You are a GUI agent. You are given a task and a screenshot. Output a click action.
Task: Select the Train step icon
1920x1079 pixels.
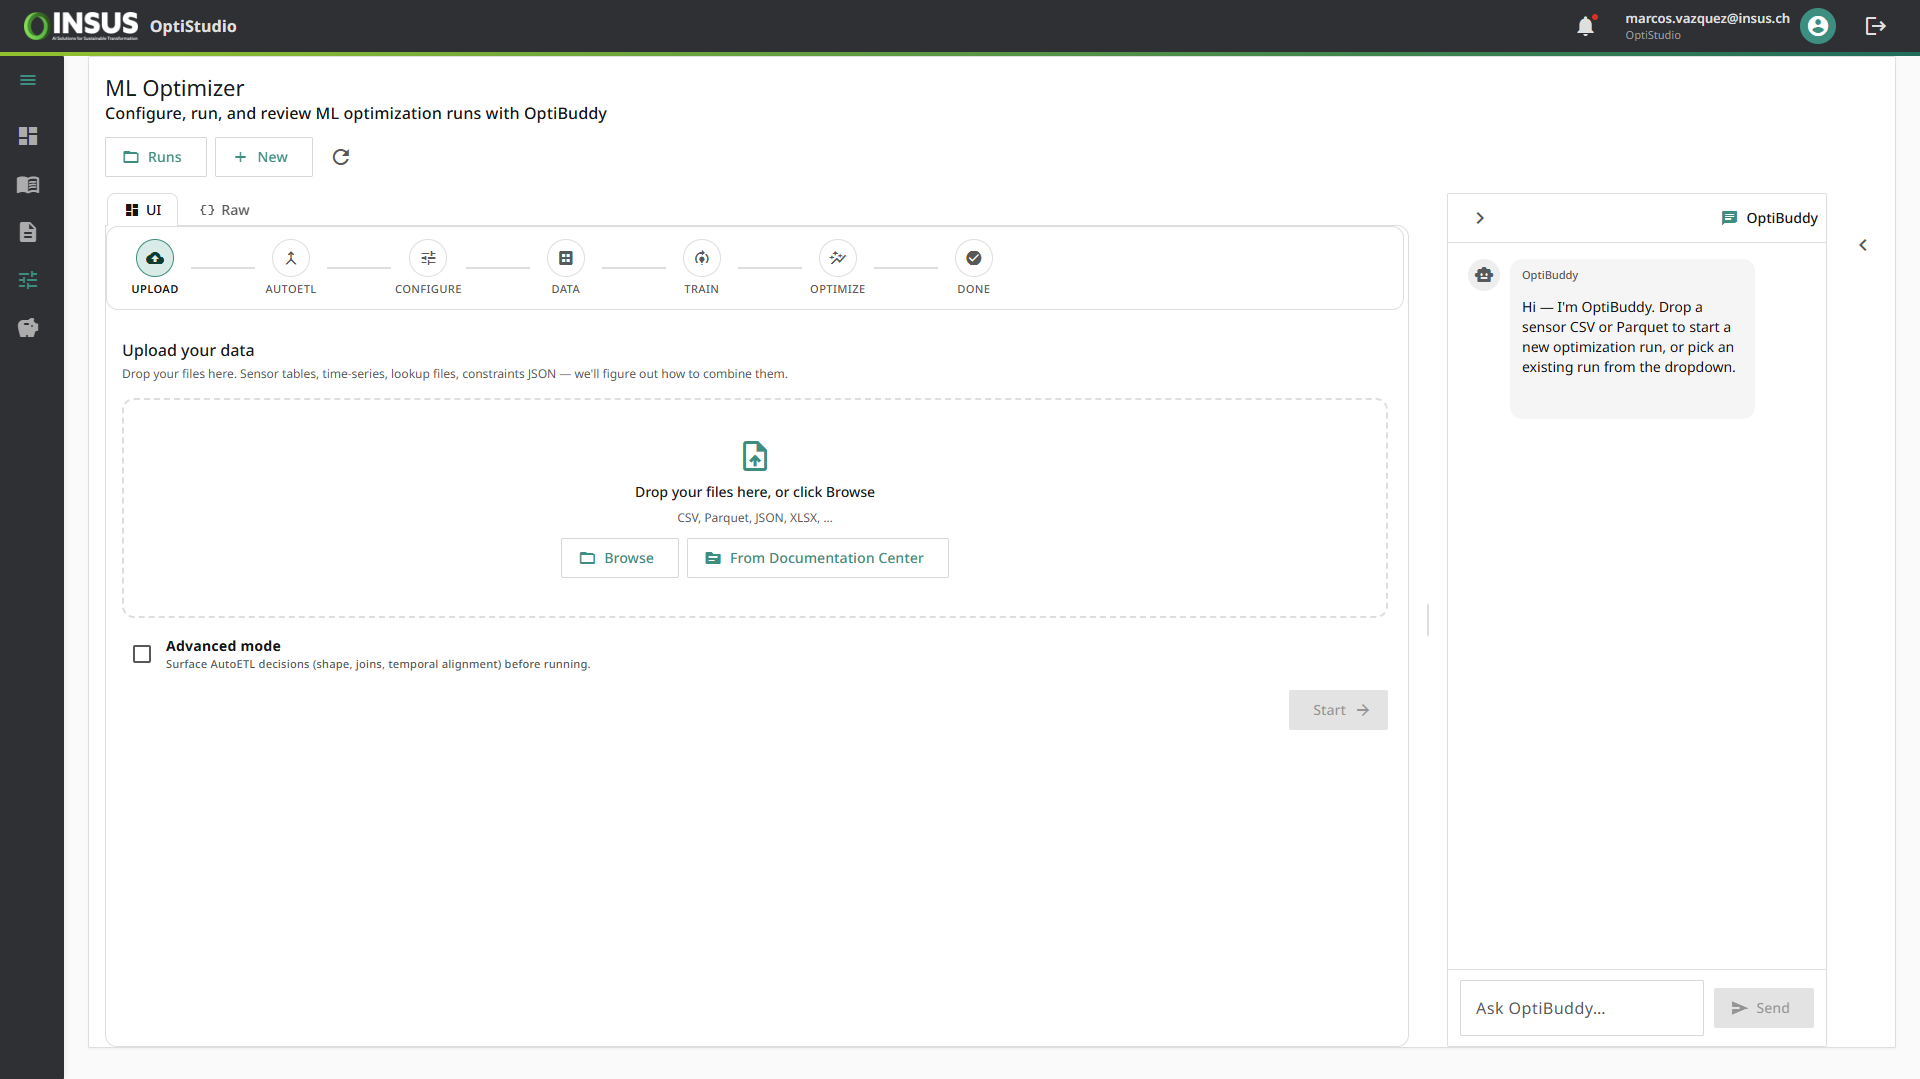click(x=702, y=258)
